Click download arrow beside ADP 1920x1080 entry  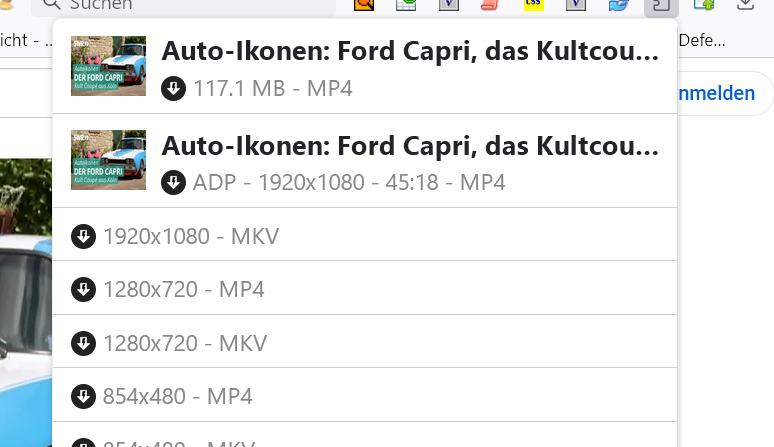pos(173,182)
